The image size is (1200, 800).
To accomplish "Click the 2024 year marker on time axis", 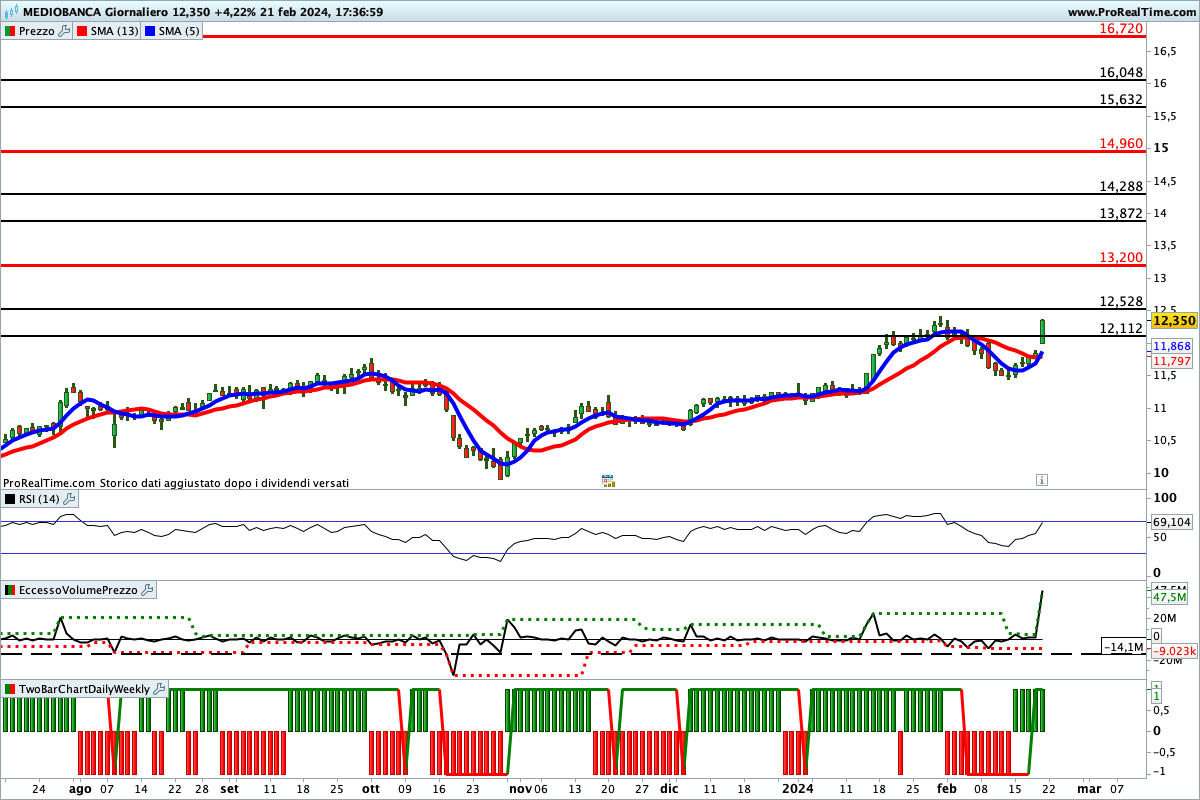I will [797, 788].
